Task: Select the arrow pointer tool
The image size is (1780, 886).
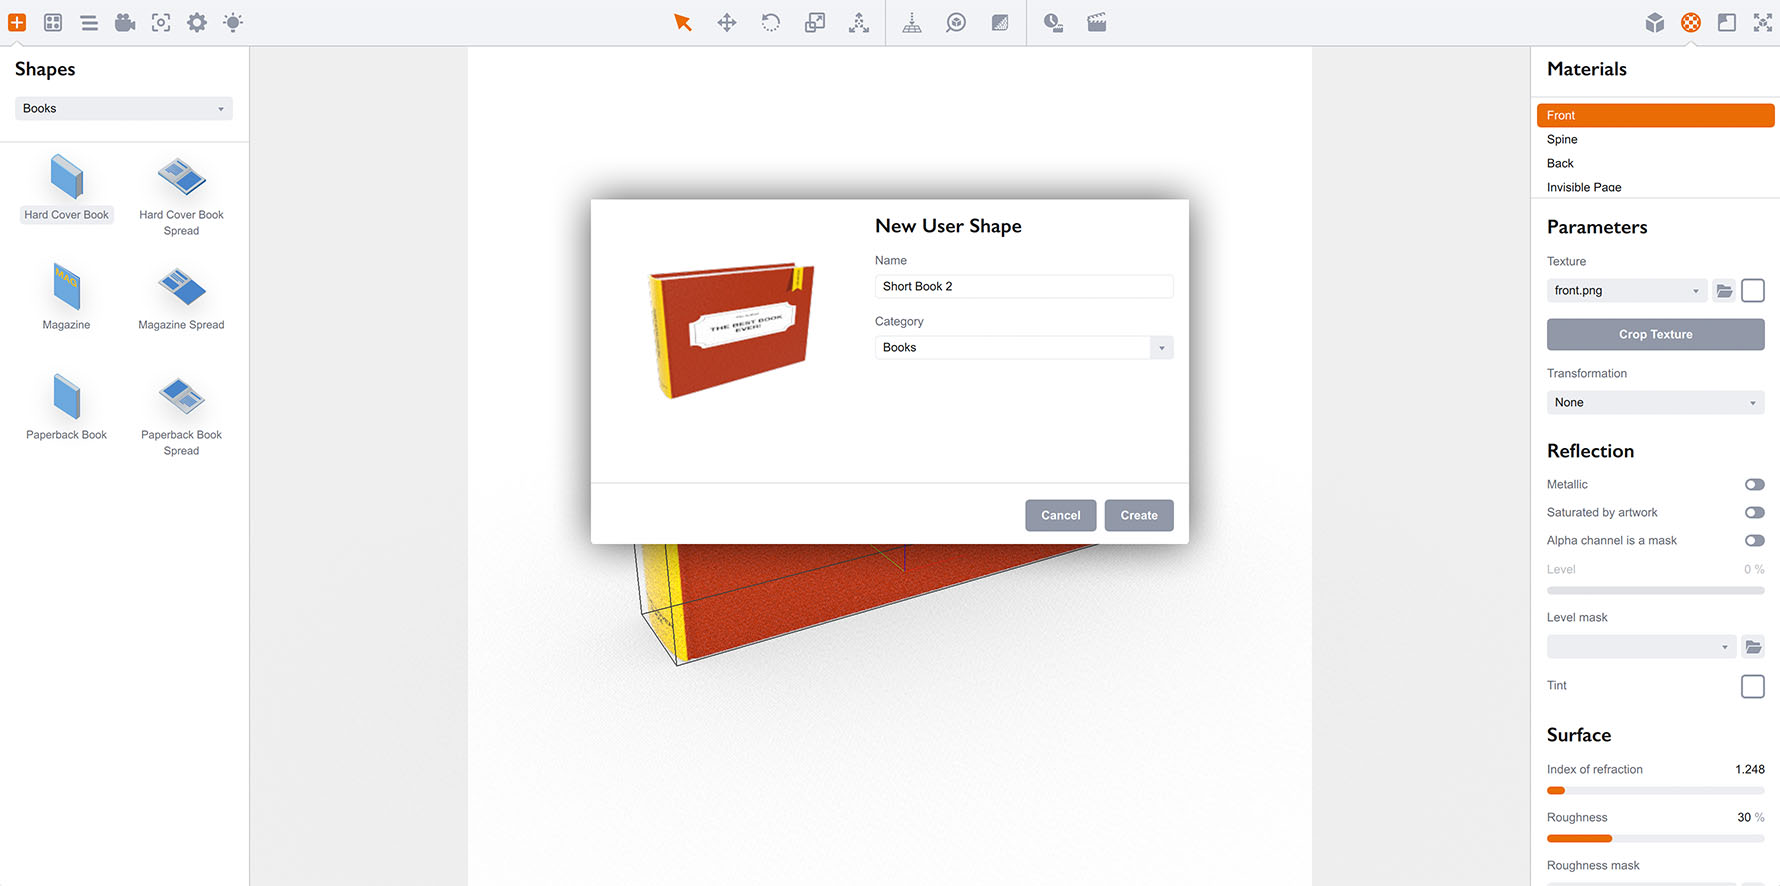Action: pos(683,22)
